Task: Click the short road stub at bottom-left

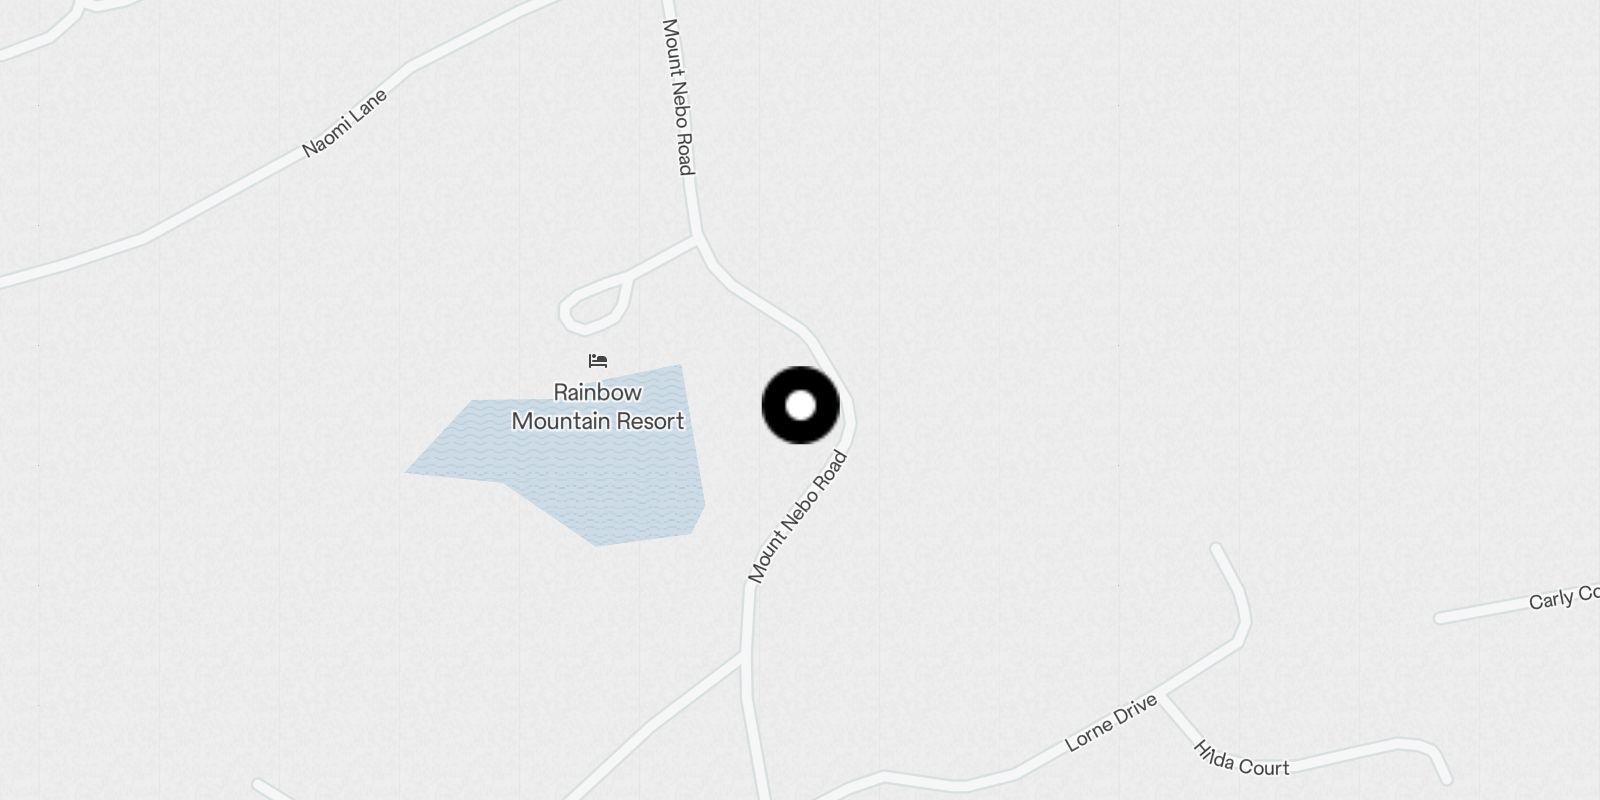Action: pos(272,790)
